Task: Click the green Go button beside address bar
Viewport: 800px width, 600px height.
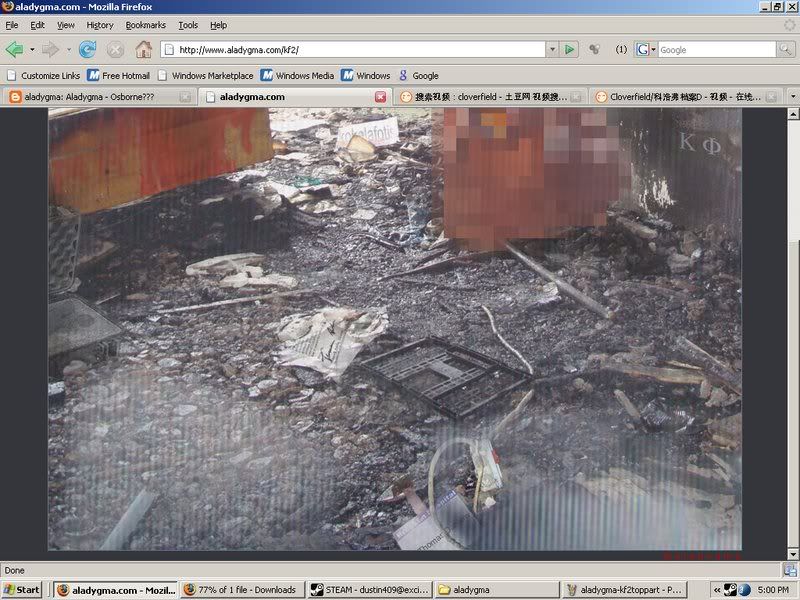Action: tap(569, 49)
